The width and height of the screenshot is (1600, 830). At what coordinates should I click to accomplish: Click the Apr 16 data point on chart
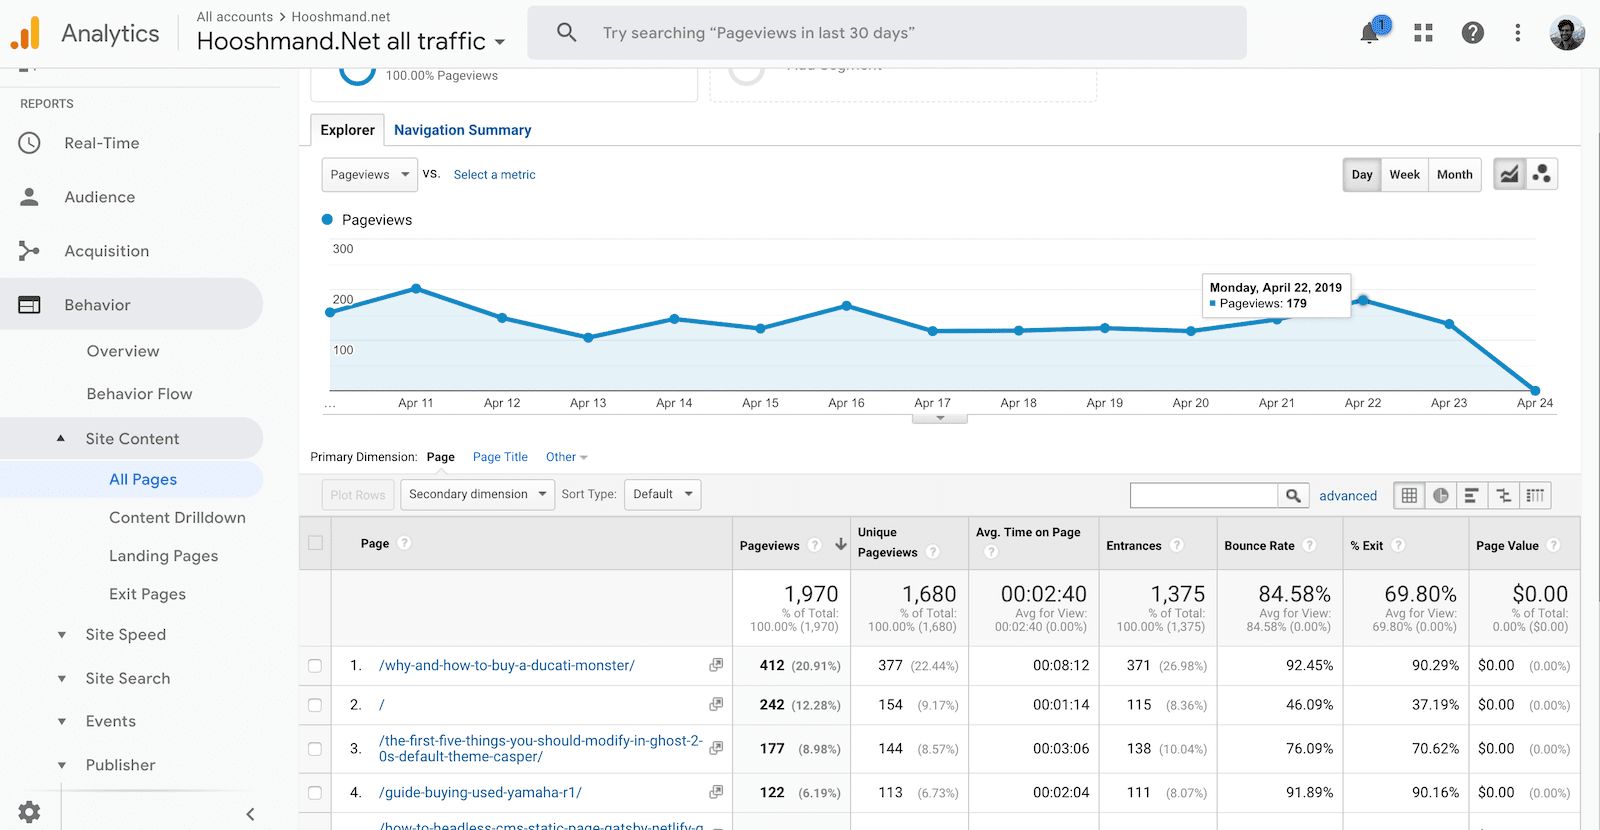click(x=846, y=306)
